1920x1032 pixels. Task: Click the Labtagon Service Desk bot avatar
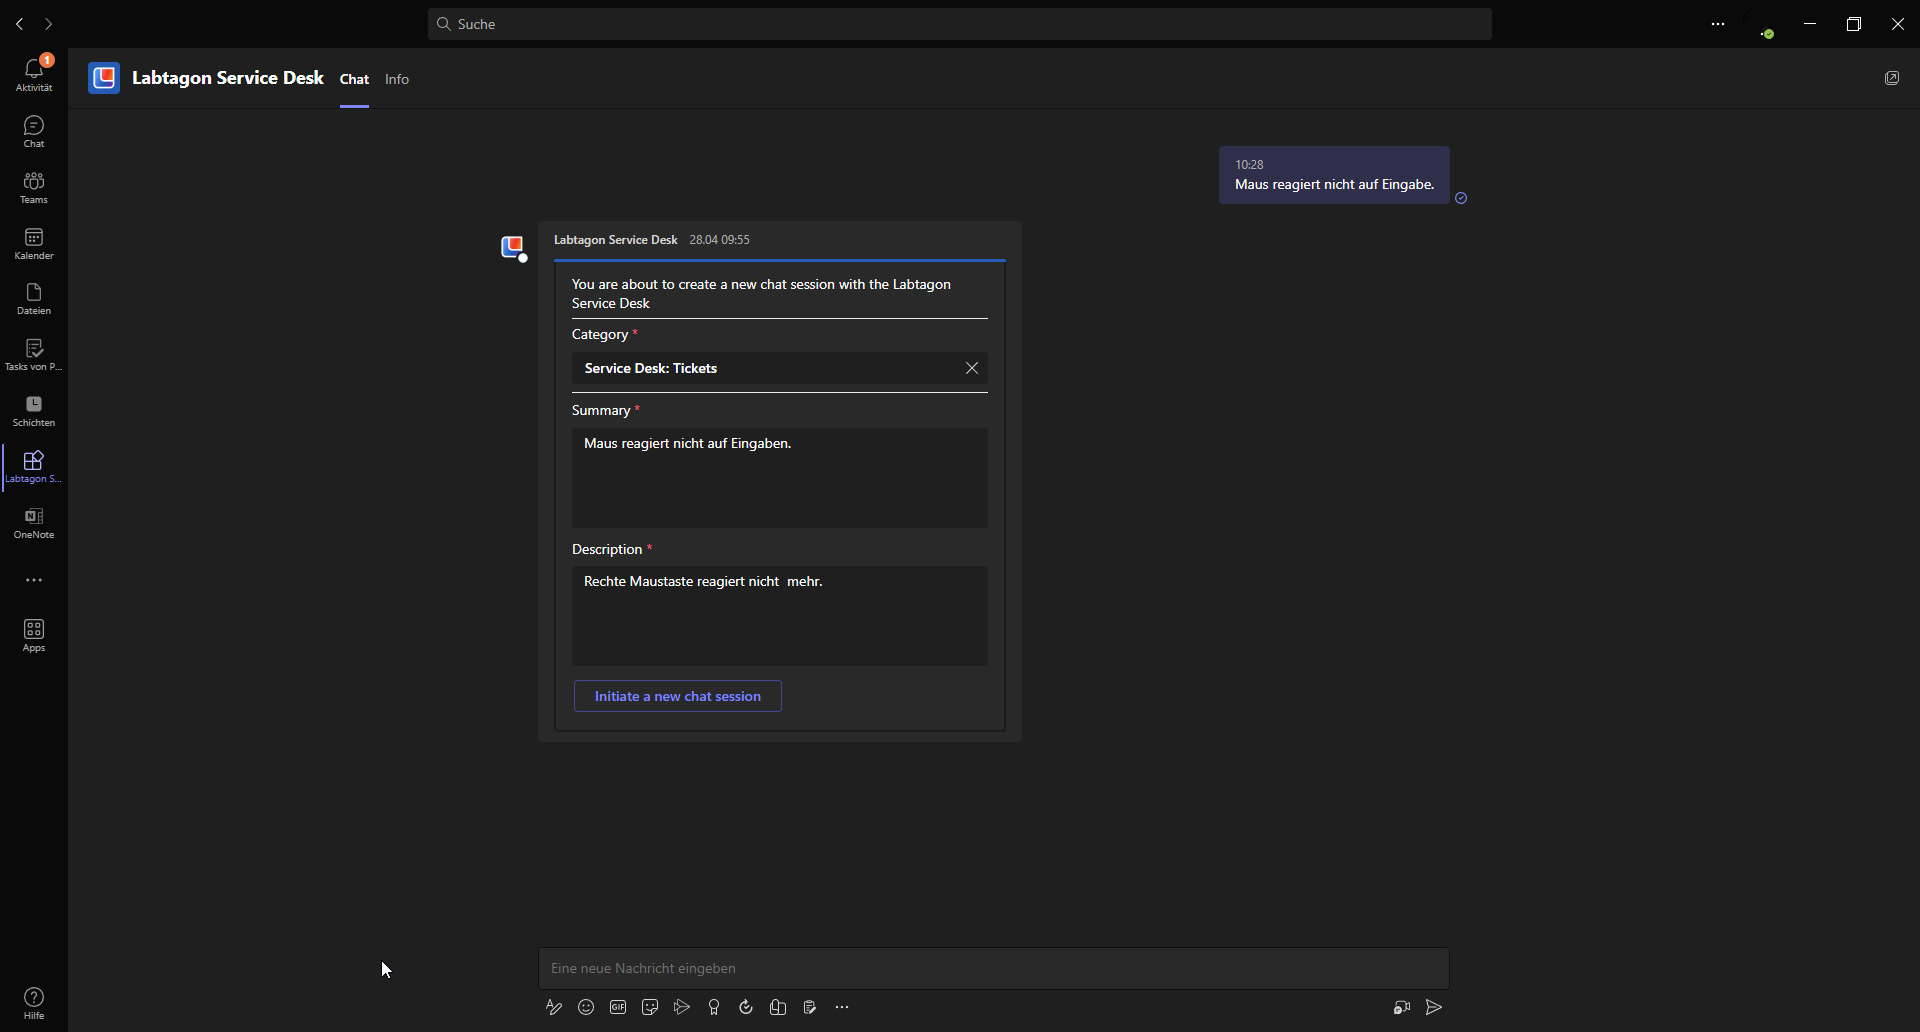click(x=513, y=247)
